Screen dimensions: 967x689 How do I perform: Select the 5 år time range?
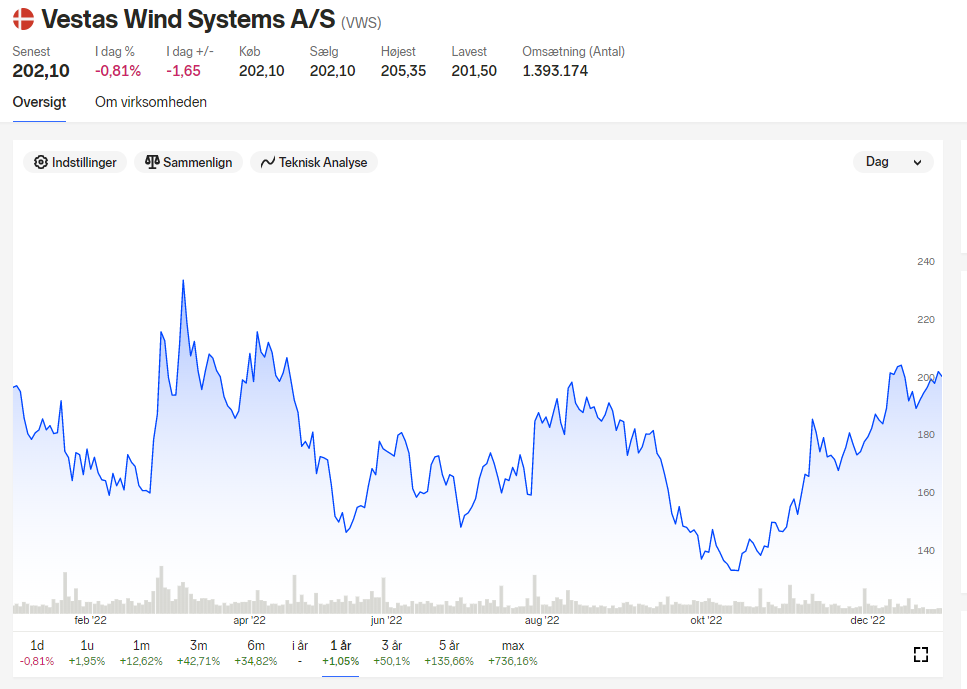pyautogui.click(x=449, y=653)
